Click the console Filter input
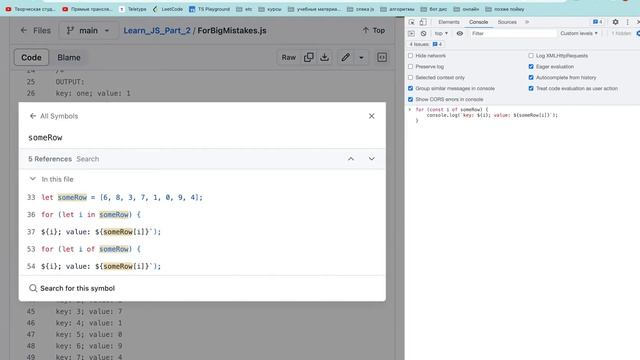Image resolution: width=640 pixels, height=360 pixels. [513, 33]
